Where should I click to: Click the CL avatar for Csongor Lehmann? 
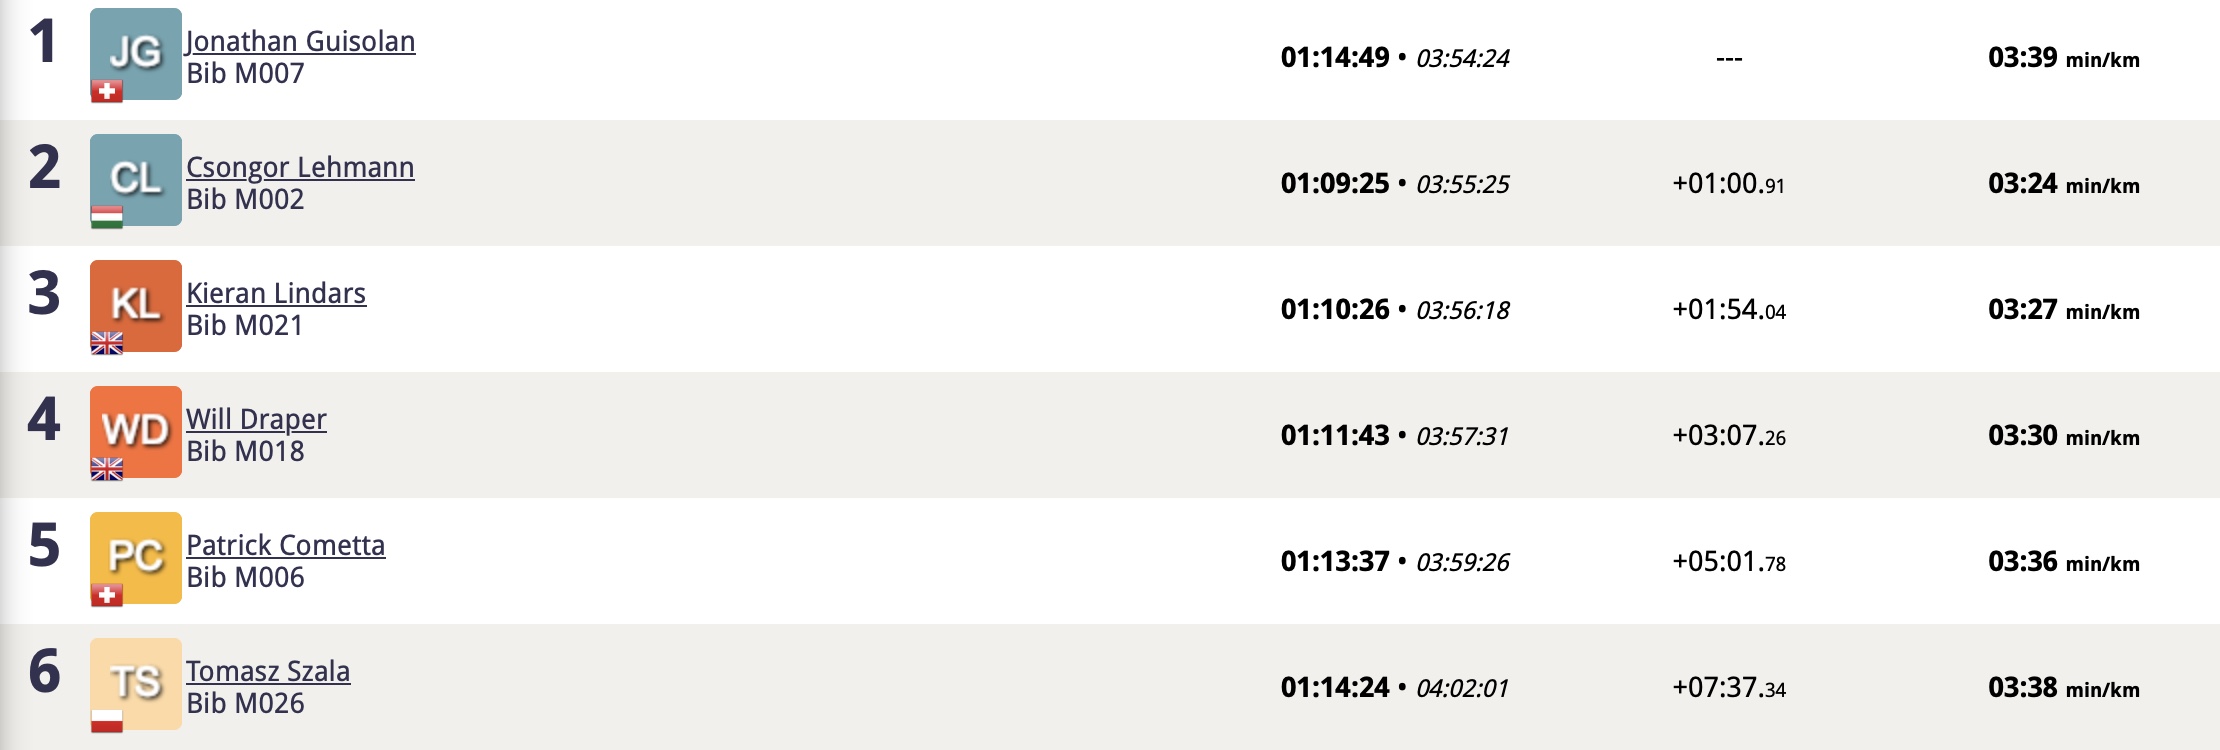pyautogui.click(x=136, y=180)
